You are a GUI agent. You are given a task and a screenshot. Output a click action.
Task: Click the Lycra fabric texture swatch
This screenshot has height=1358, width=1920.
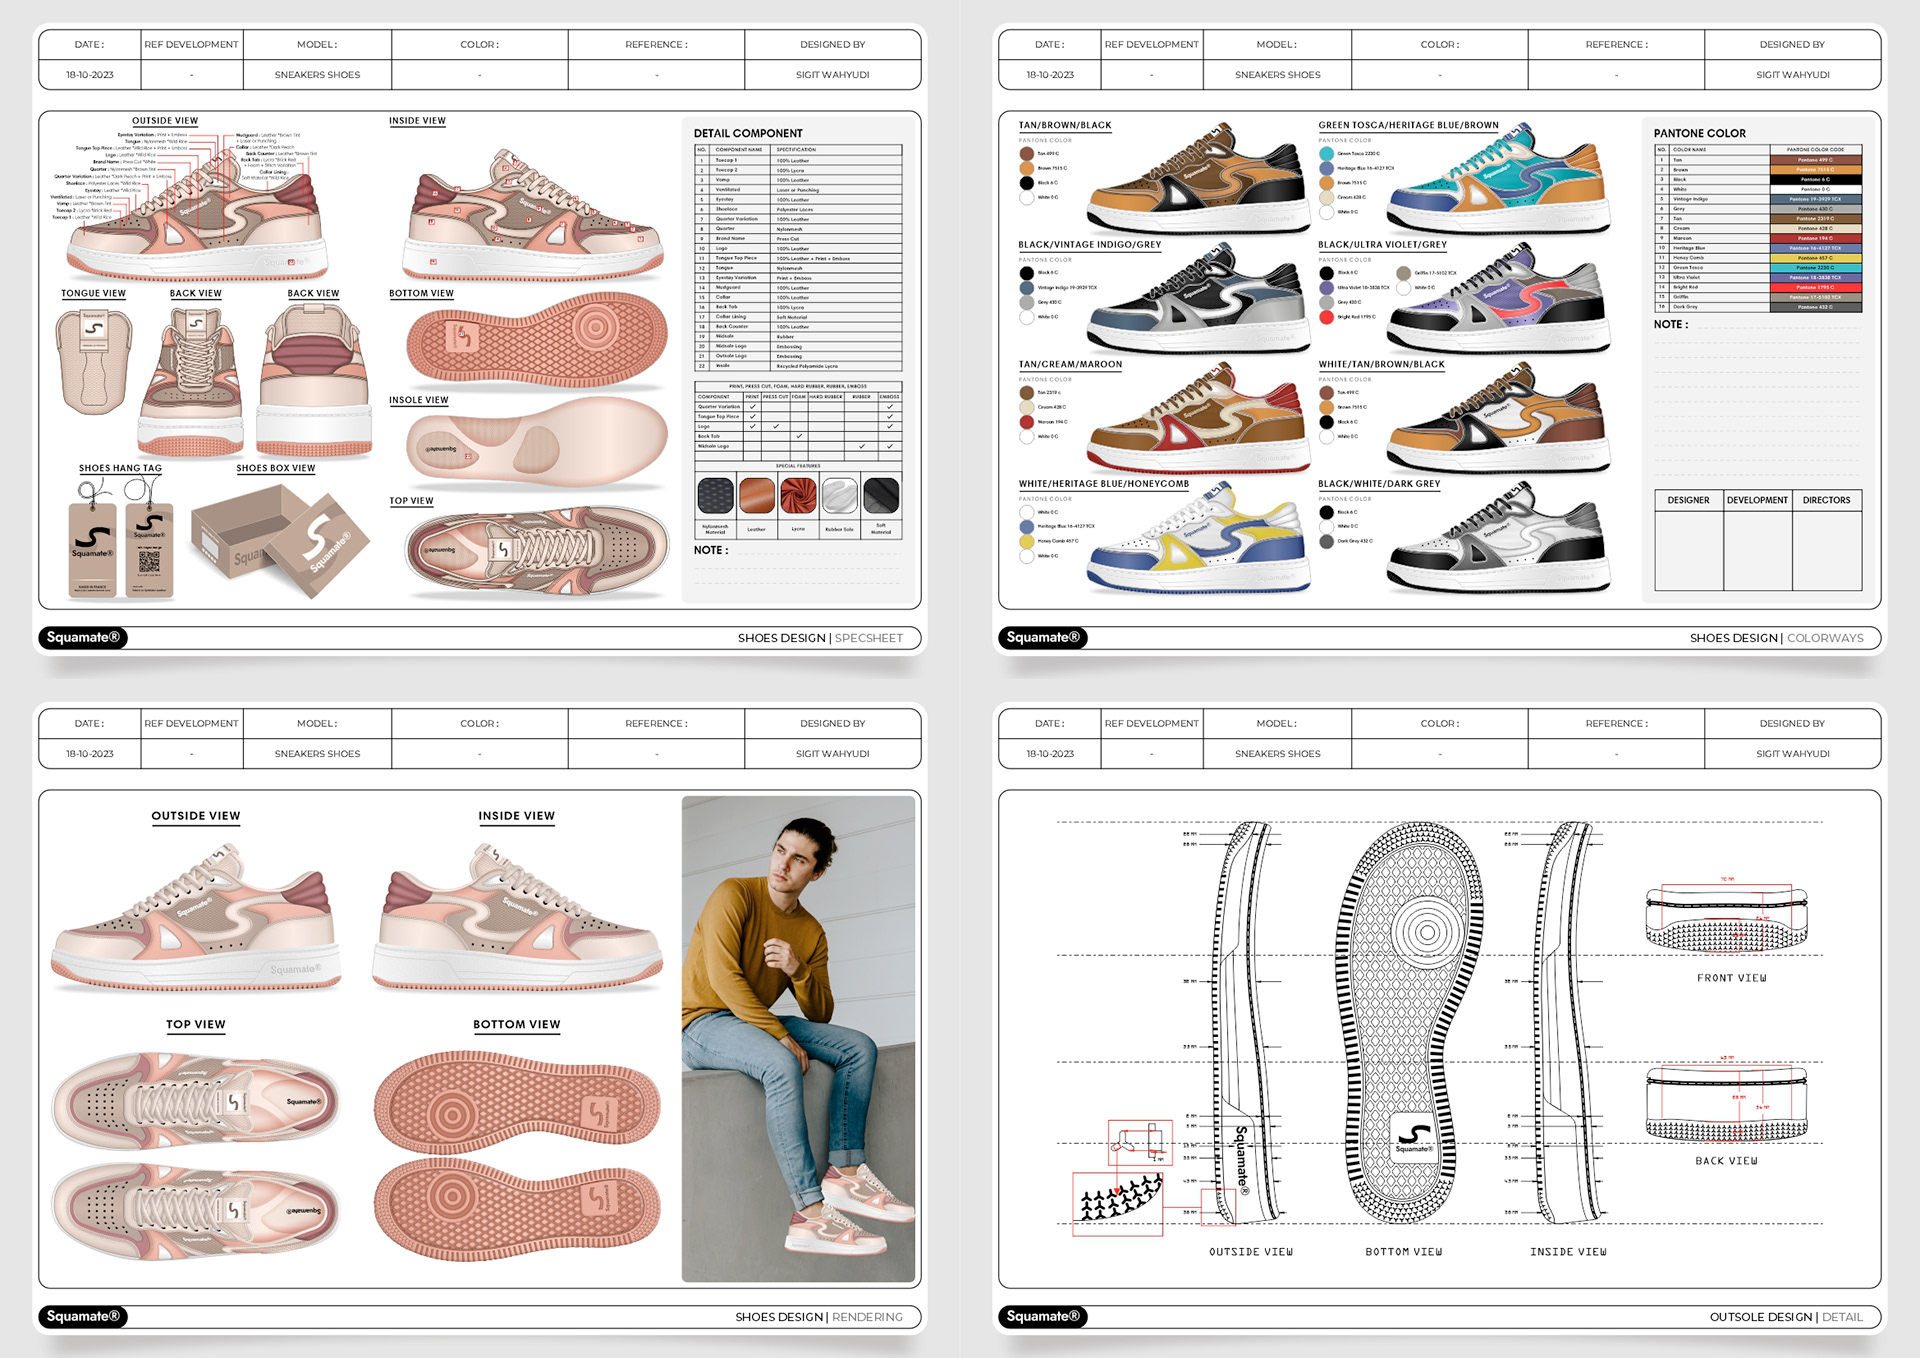coord(798,495)
